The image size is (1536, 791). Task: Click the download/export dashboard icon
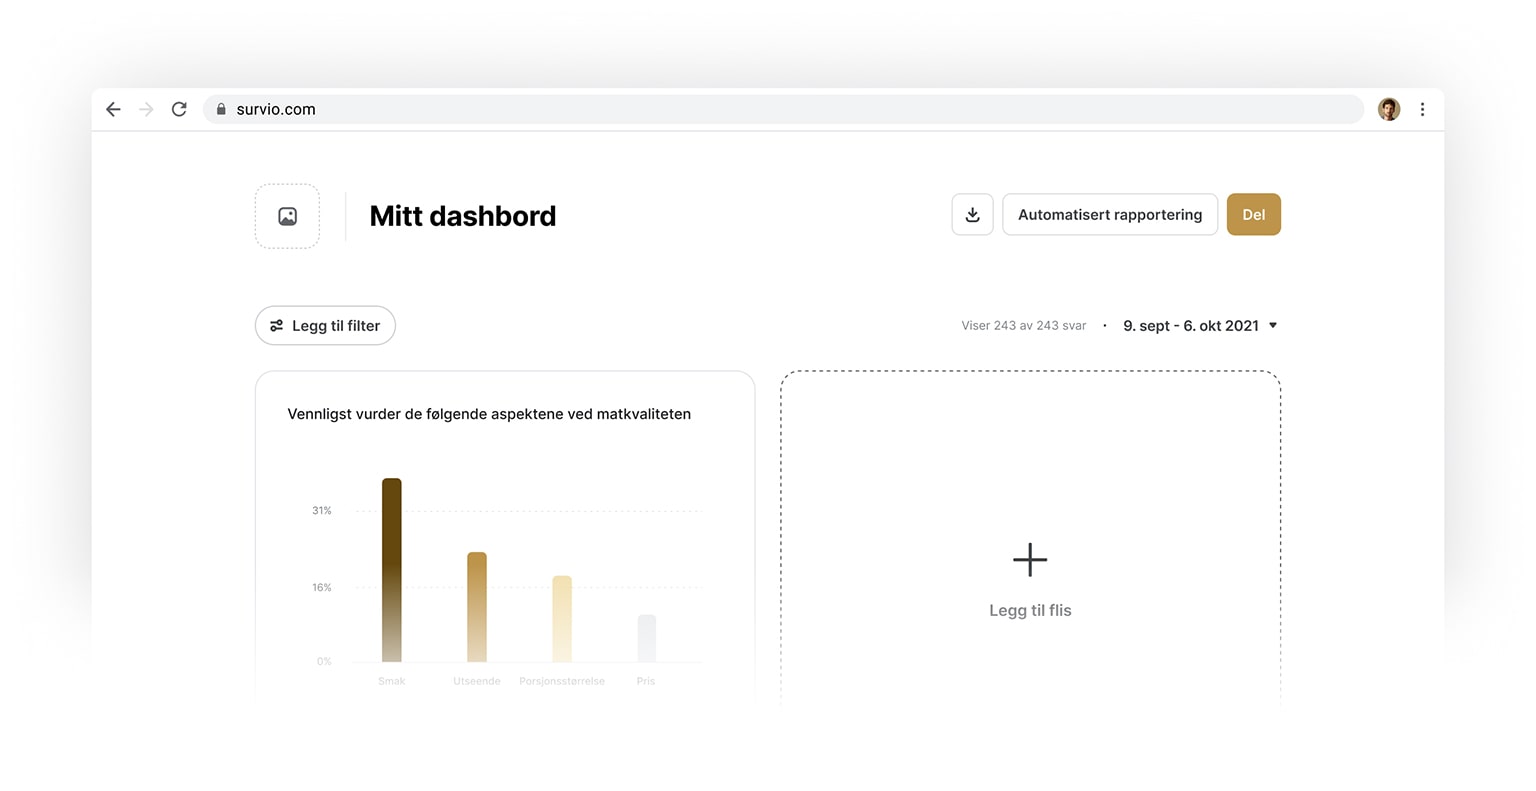tap(971, 214)
